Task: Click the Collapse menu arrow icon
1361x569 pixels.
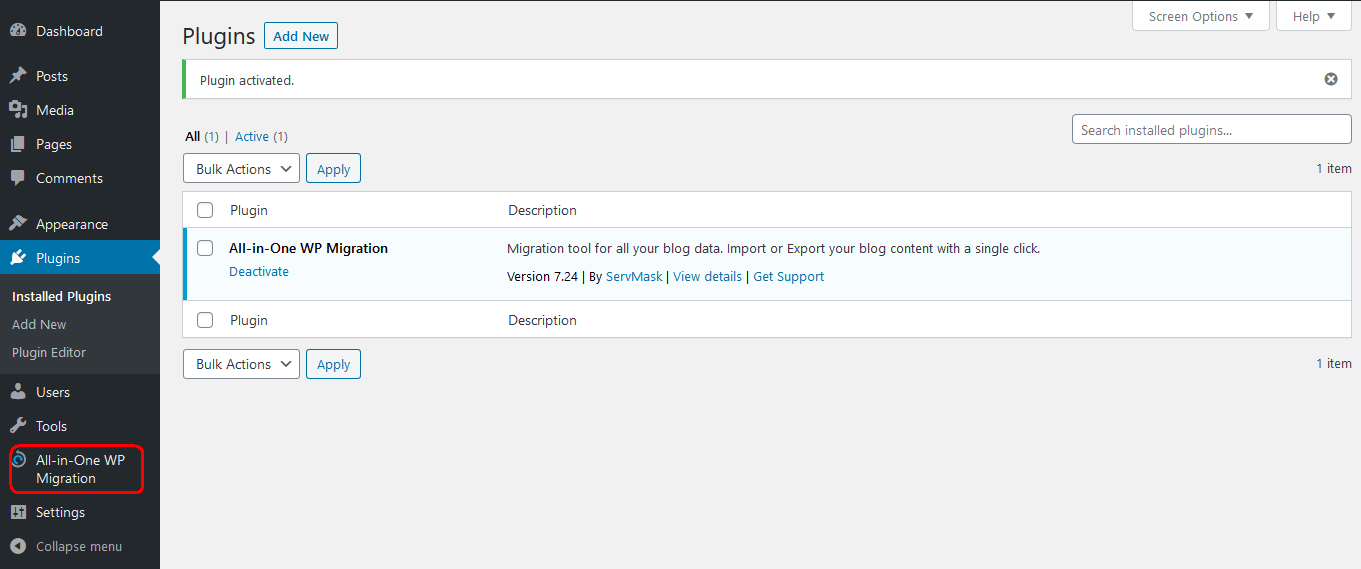Action: coord(18,546)
